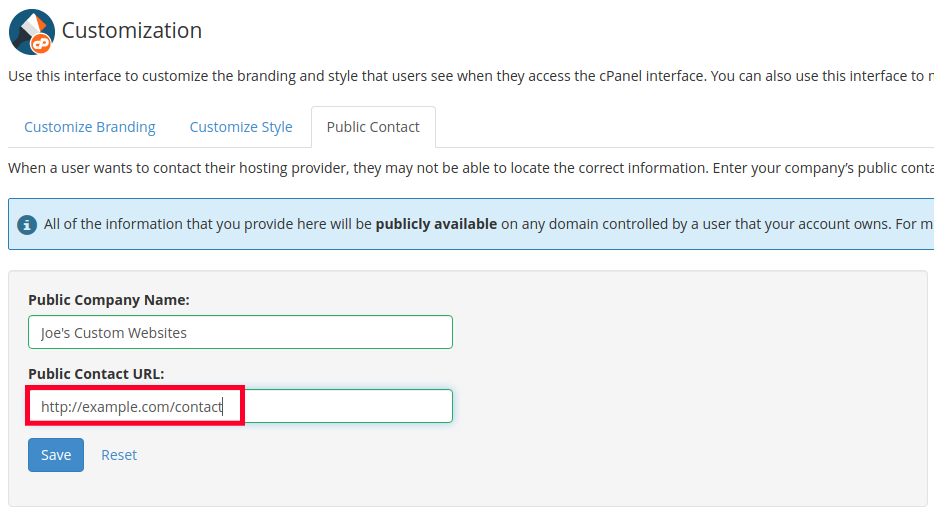Open the Customize Style tab
The image size is (934, 513).
tap(241, 127)
